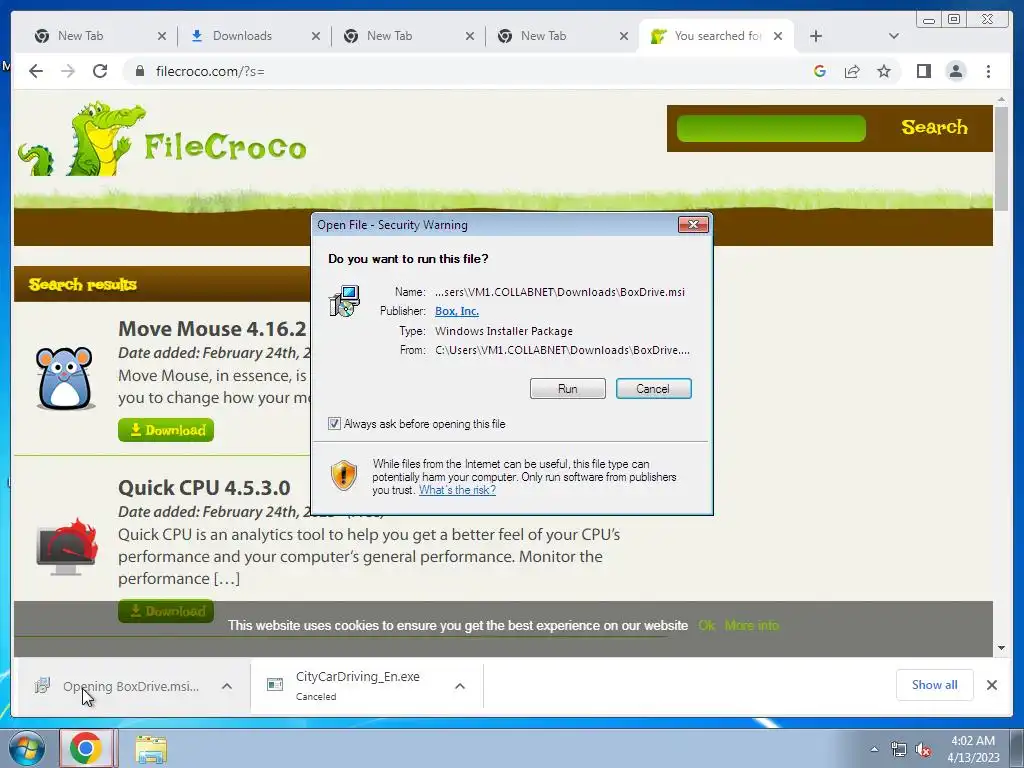Open Google search icon in address bar
Screen dimensions: 1024x768
[x=820, y=71]
